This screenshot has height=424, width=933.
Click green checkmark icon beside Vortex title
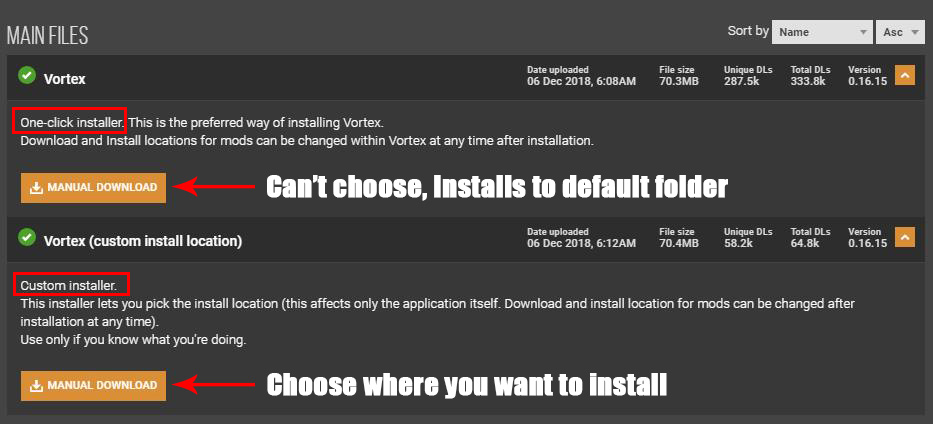pyautogui.click(x=27, y=76)
